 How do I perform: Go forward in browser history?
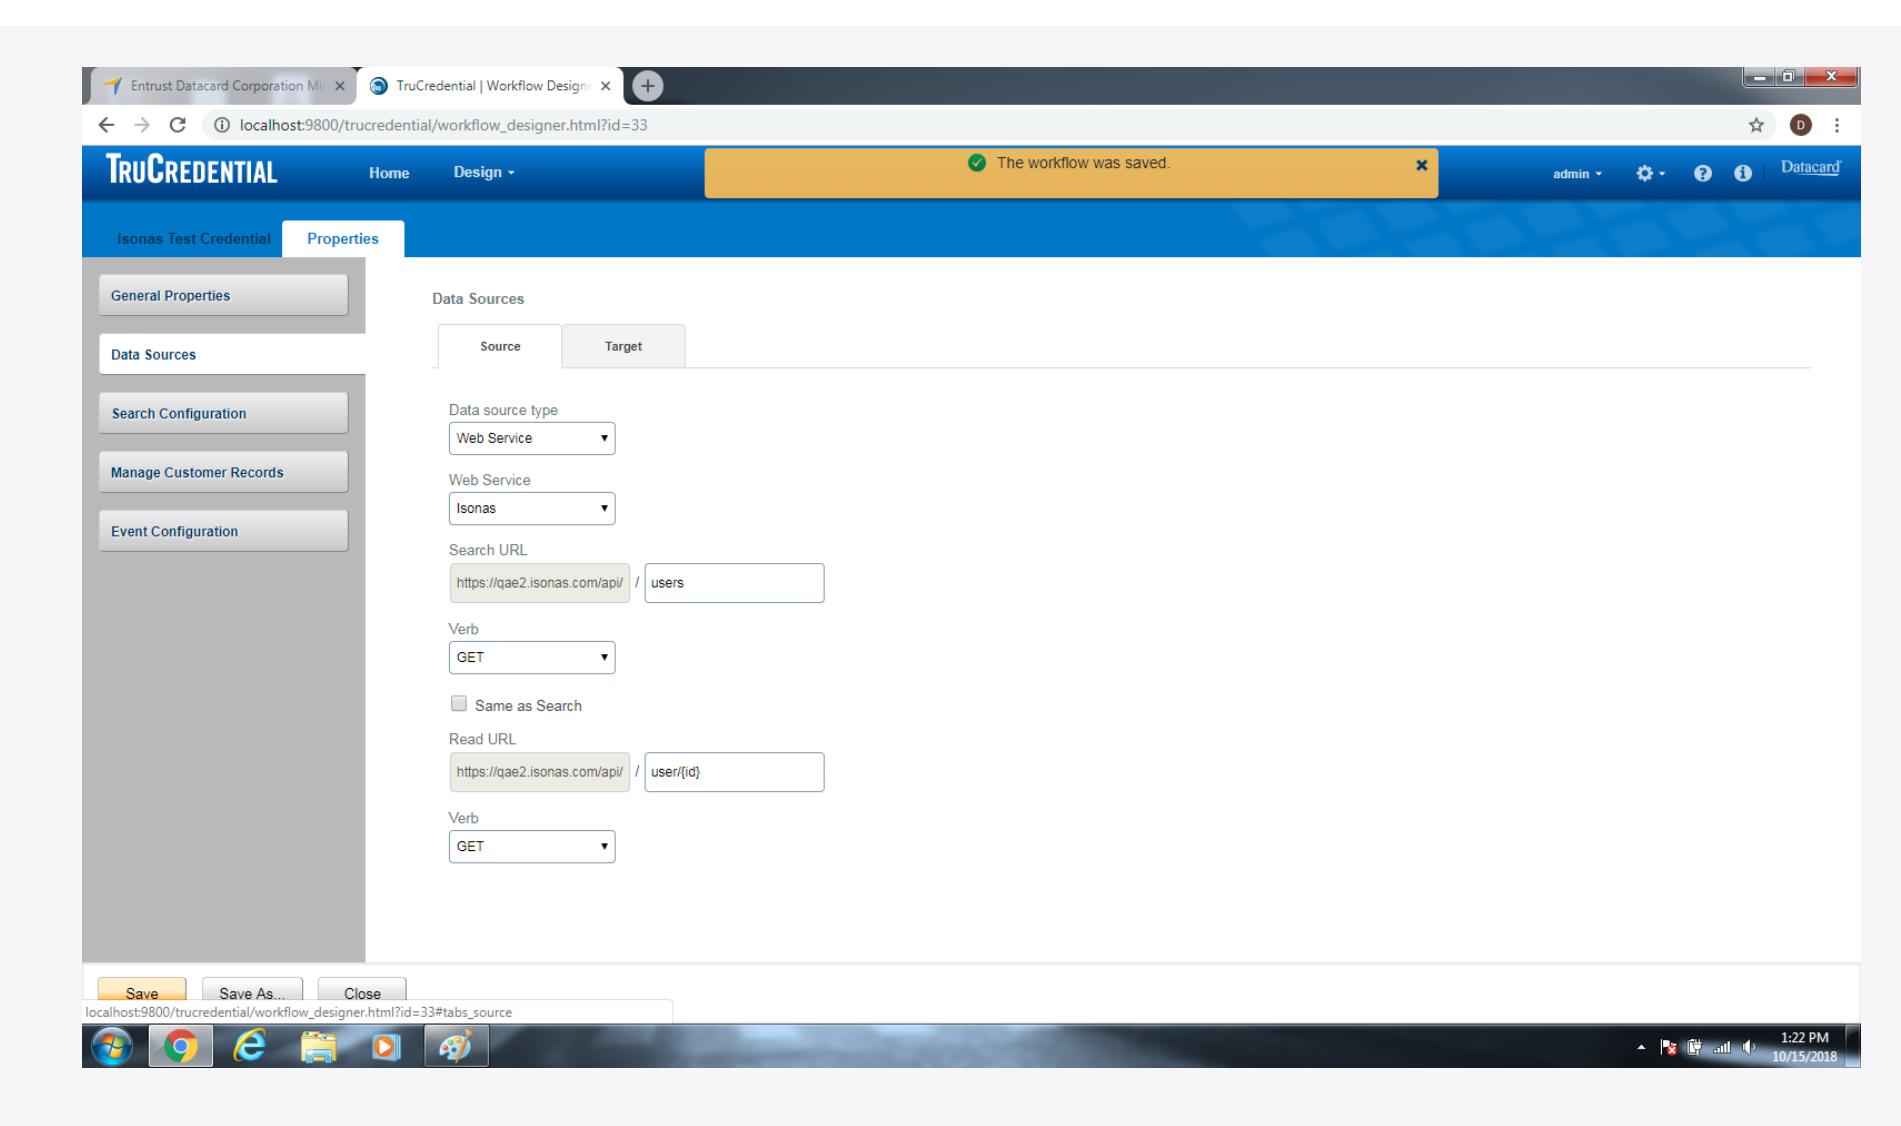pos(140,125)
